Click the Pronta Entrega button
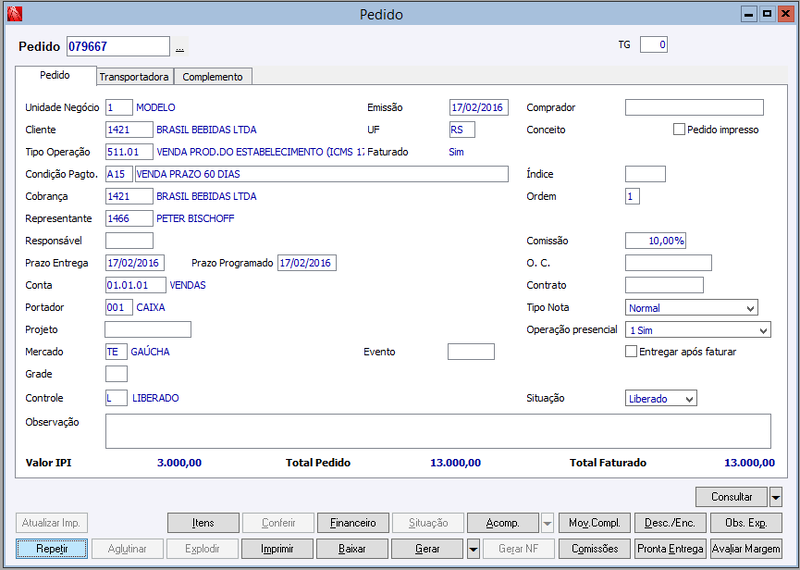This screenshot has width=800, height=570. coord(670,549)
